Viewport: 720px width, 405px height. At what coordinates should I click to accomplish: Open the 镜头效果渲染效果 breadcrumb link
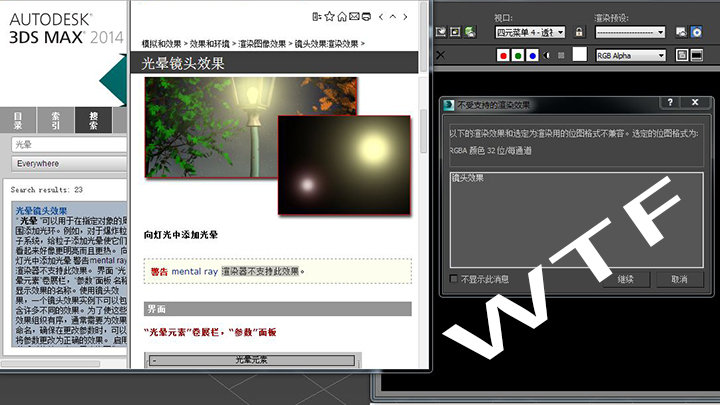pyautogui.click(x=326, y=44)
